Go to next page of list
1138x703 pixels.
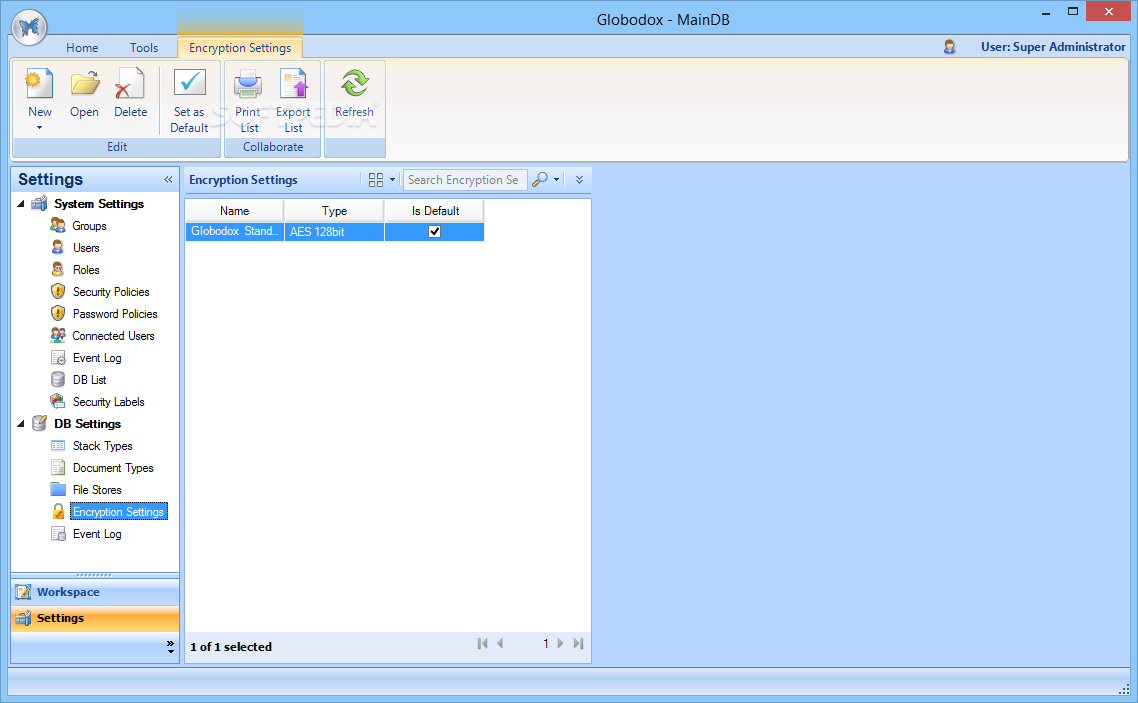point(560,644)
